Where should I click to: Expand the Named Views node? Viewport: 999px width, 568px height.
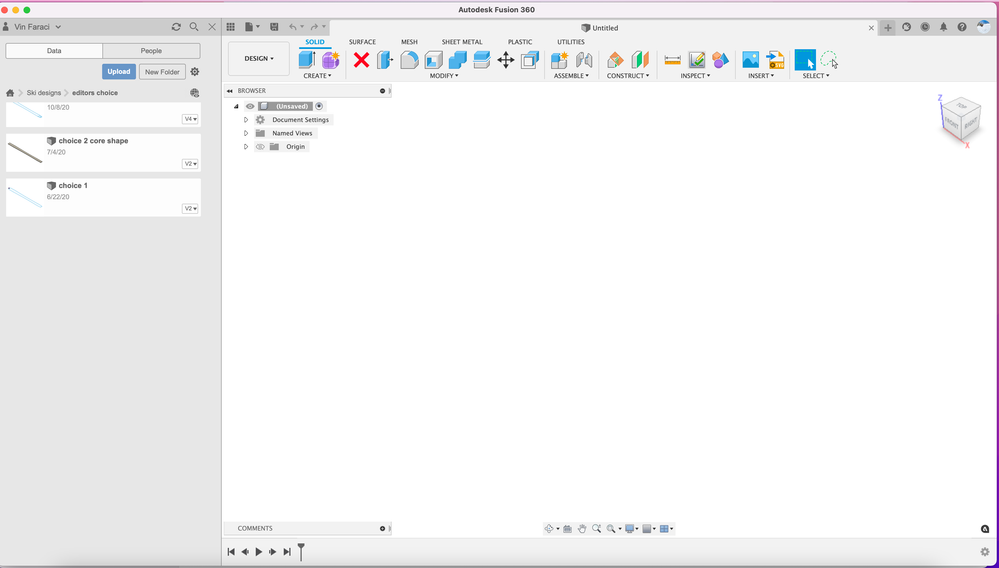point(246,133)
